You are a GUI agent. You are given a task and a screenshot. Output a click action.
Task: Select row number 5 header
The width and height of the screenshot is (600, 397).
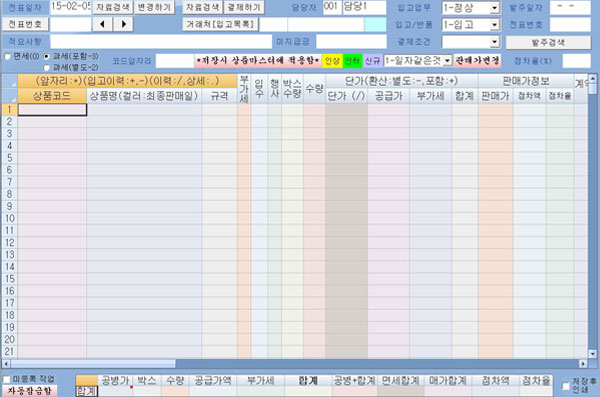click(9, 158)
